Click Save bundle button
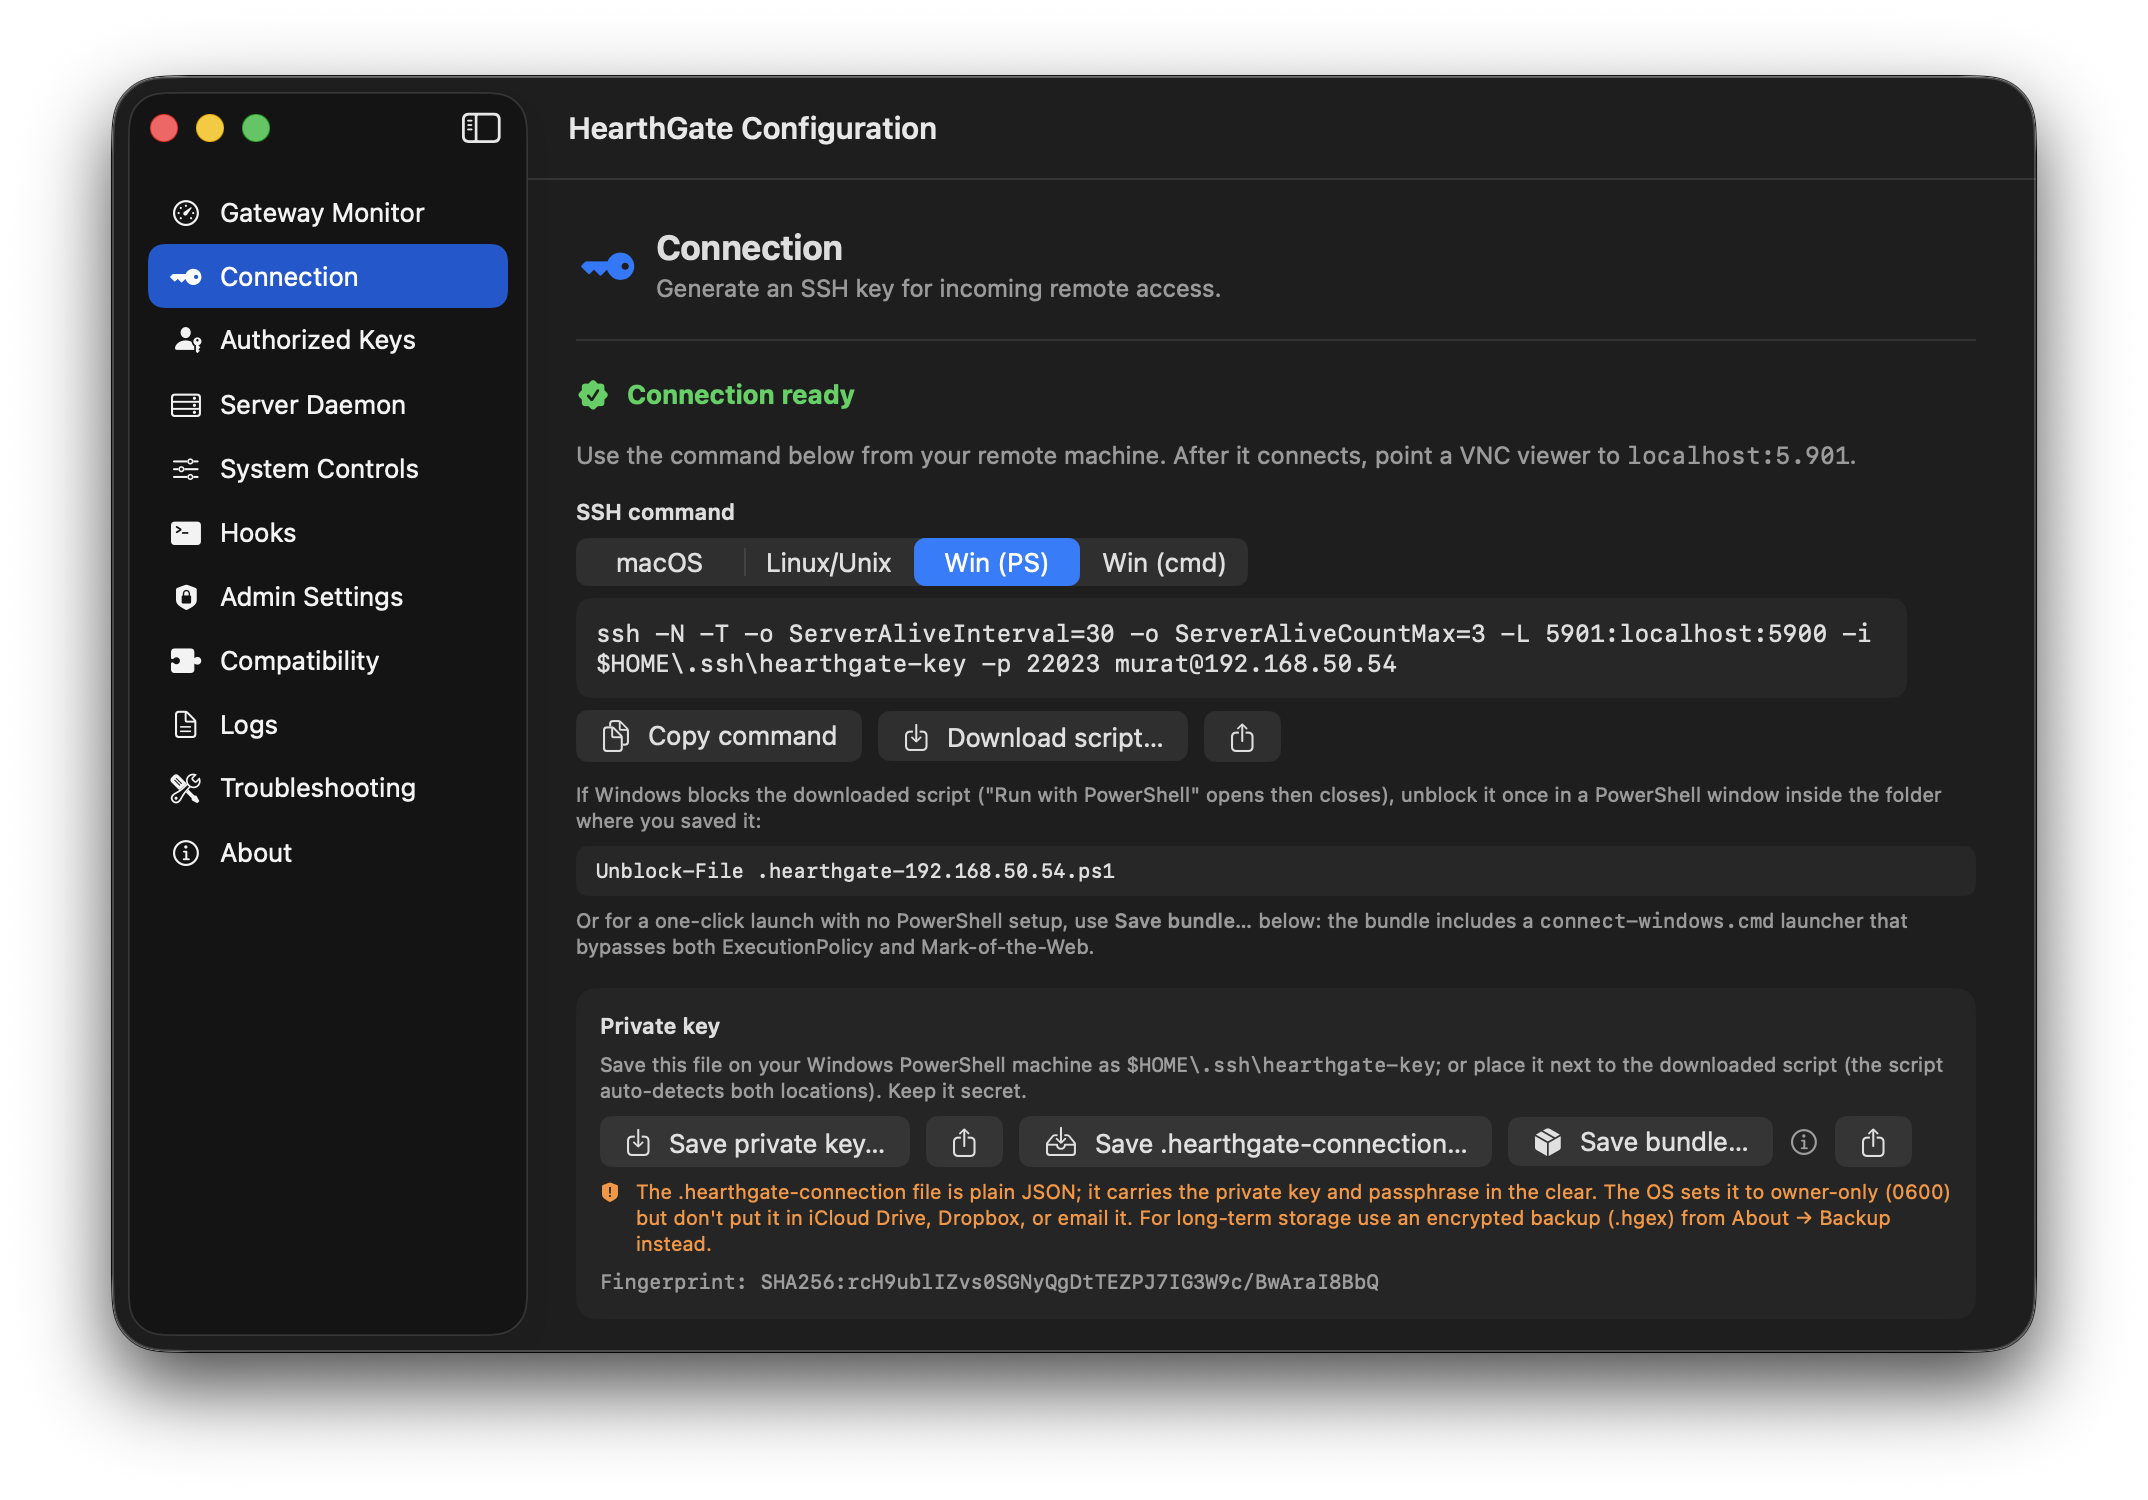 pyautogui.click(x=1640, y=1142)
